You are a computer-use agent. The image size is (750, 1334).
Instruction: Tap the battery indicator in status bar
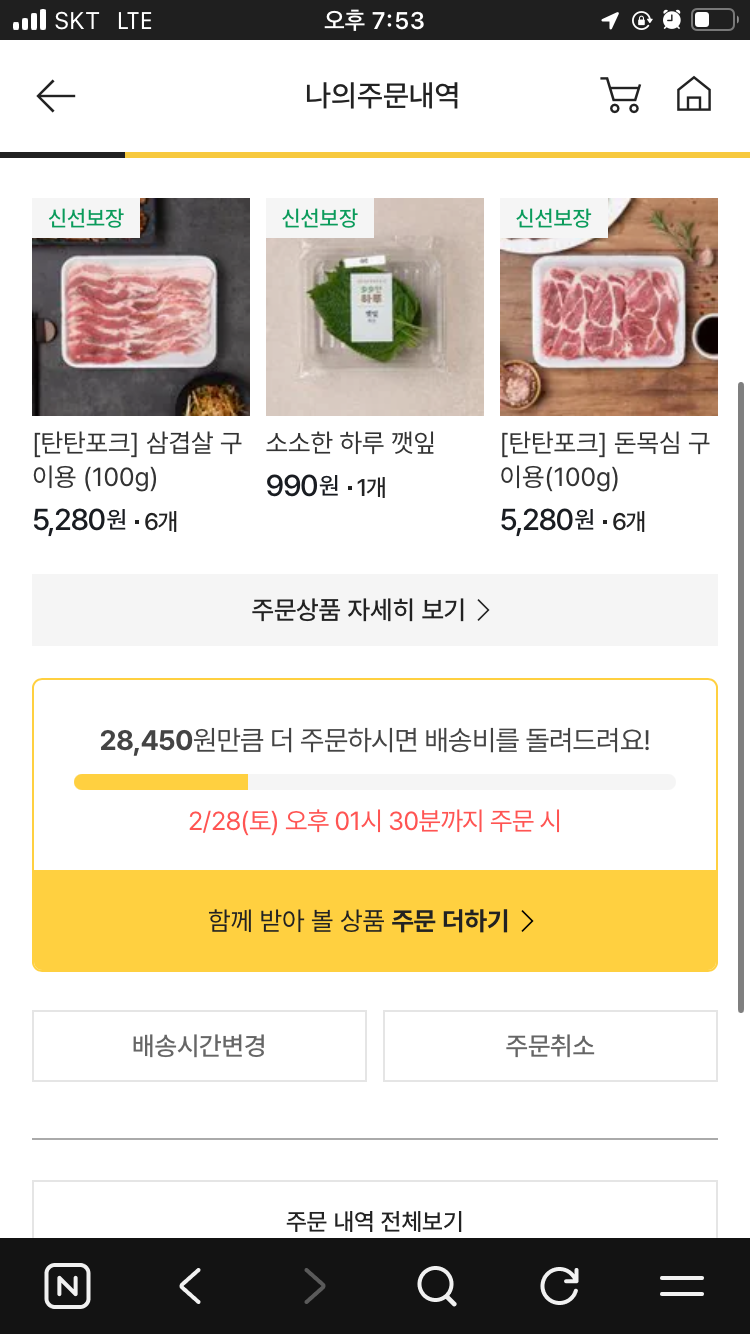[x=712, y=20]
